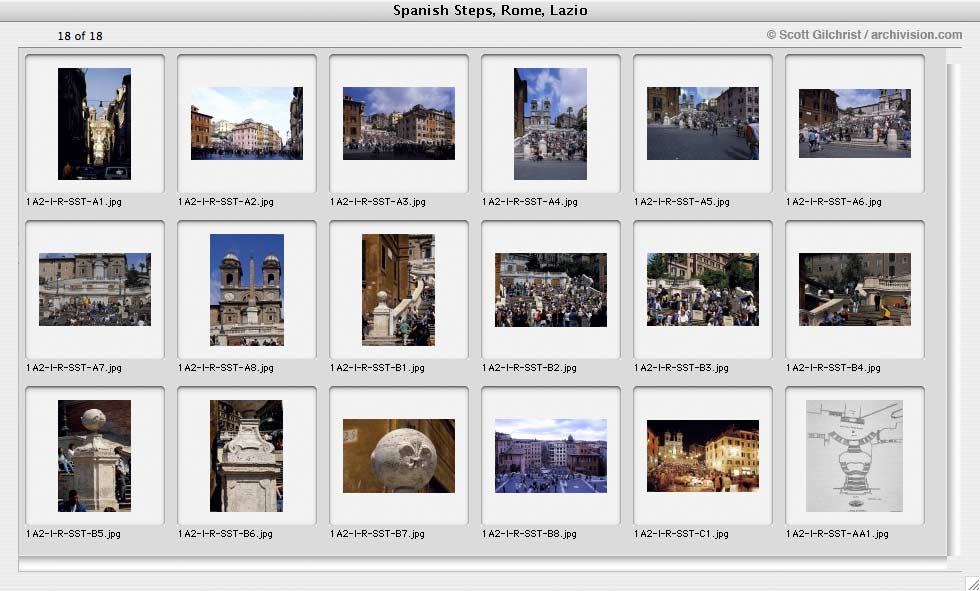Open thumbnail 1A2-I-R-SST-A1.jpg narrow street view

pyautogui.click(x=94, y=124)
